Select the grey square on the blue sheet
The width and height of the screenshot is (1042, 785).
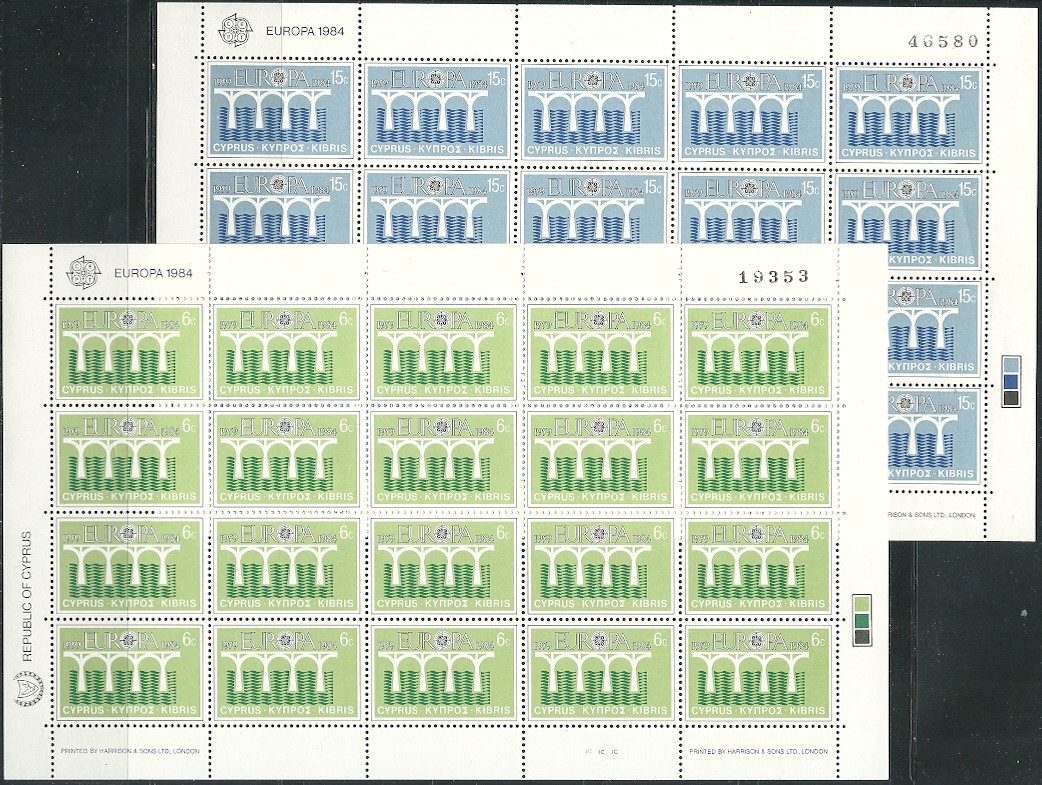pos(1011,398)
